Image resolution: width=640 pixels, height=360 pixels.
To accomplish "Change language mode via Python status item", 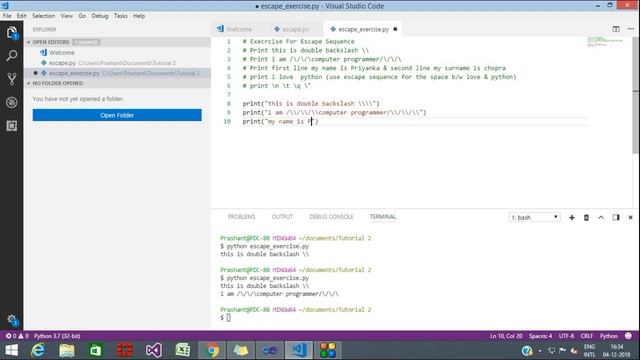I will (x=609, y=336).
